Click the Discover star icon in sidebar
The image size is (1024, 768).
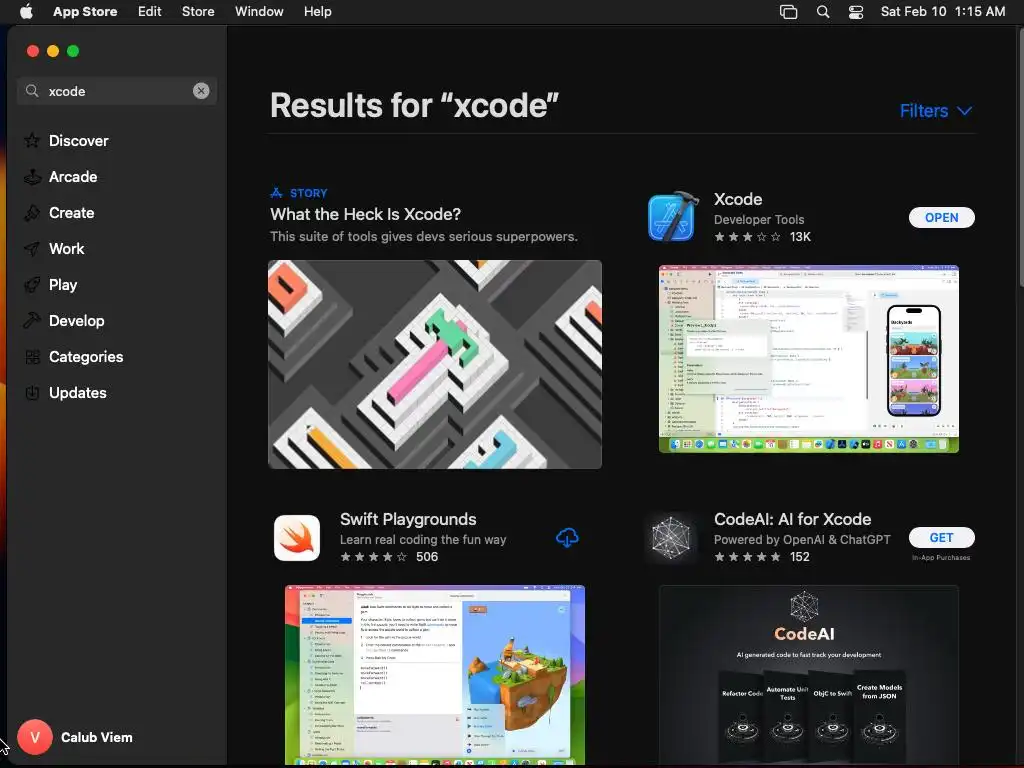coord(32,140)
